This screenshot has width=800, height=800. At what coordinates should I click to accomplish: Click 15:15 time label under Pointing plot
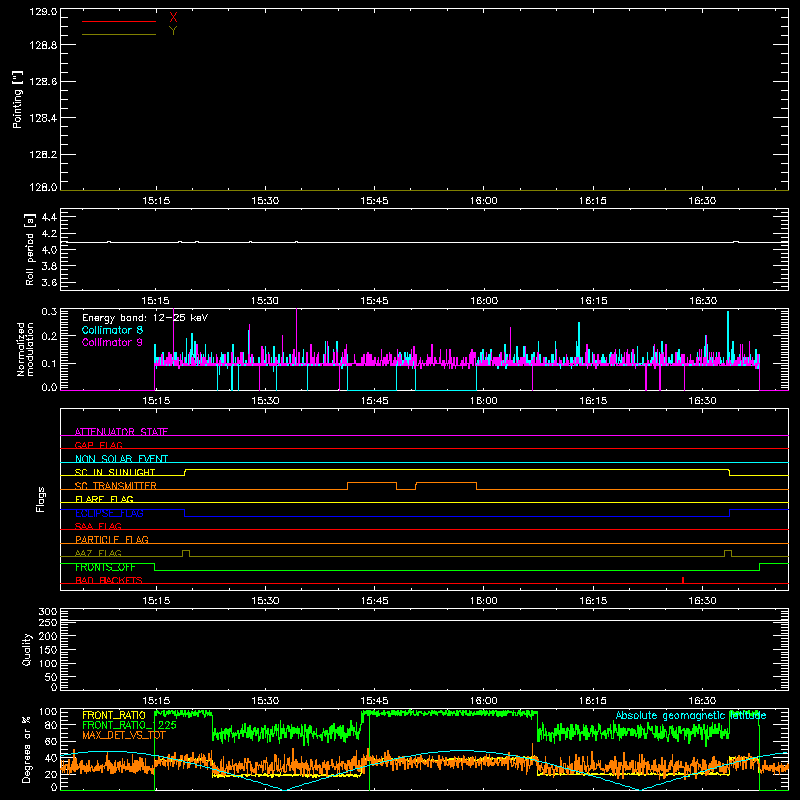tap(156, 201)
